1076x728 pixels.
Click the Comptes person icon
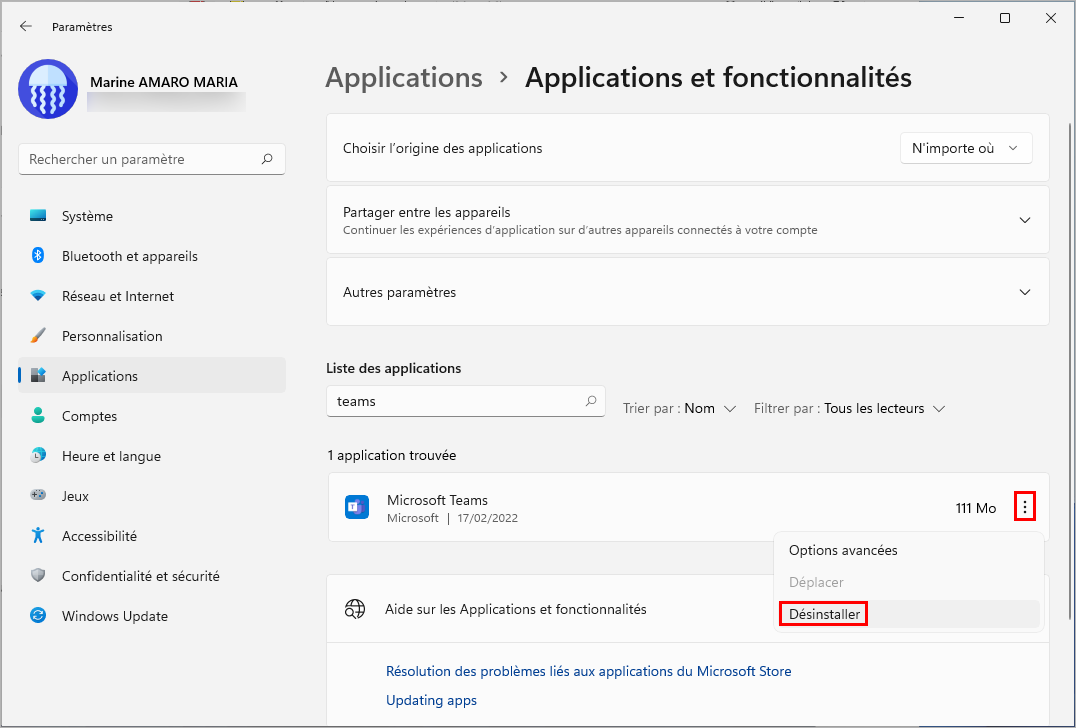coord(38,415)
